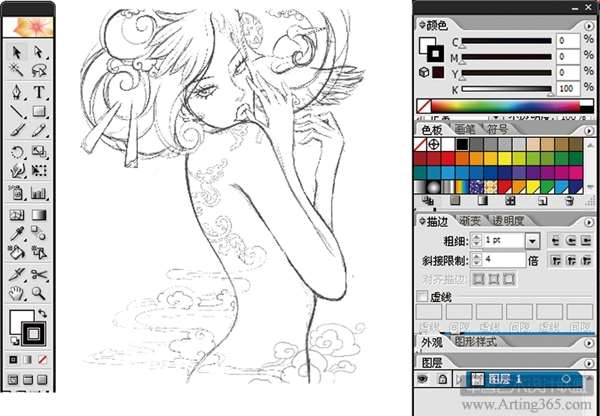The width and height of the screenshot is (600, 416).
Task: Select the Scale tool
Action: tap(39, 152)
